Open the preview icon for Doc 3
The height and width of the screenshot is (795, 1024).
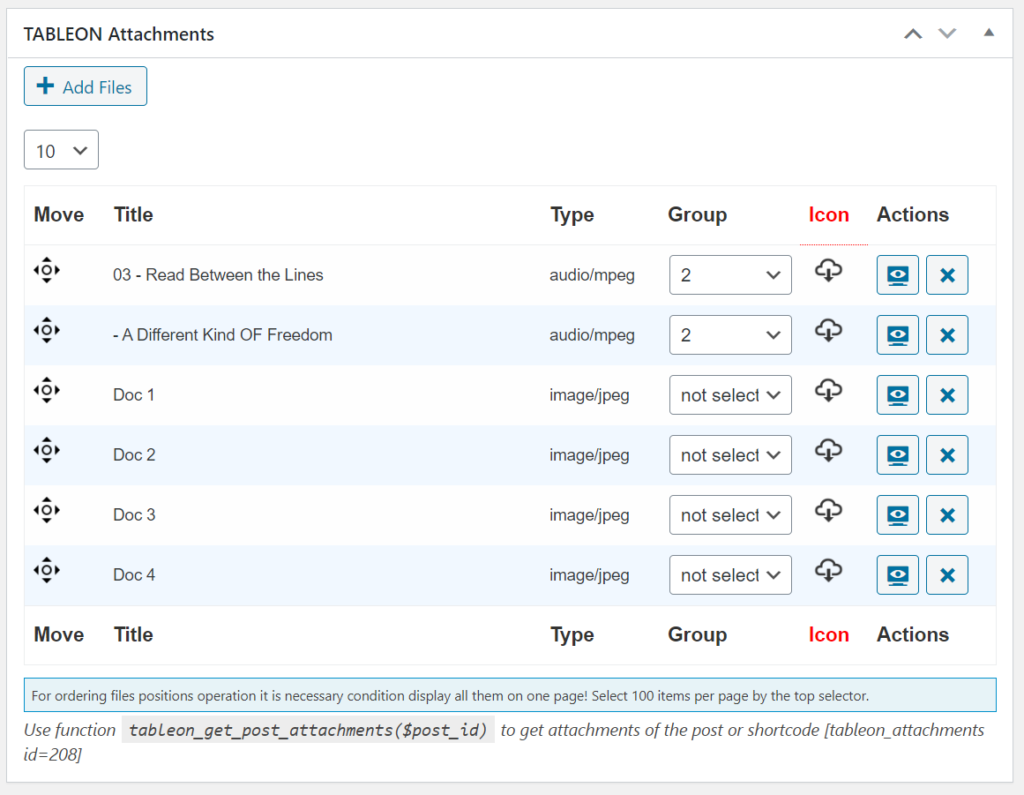pyautogui.click(x=897, y=514)
